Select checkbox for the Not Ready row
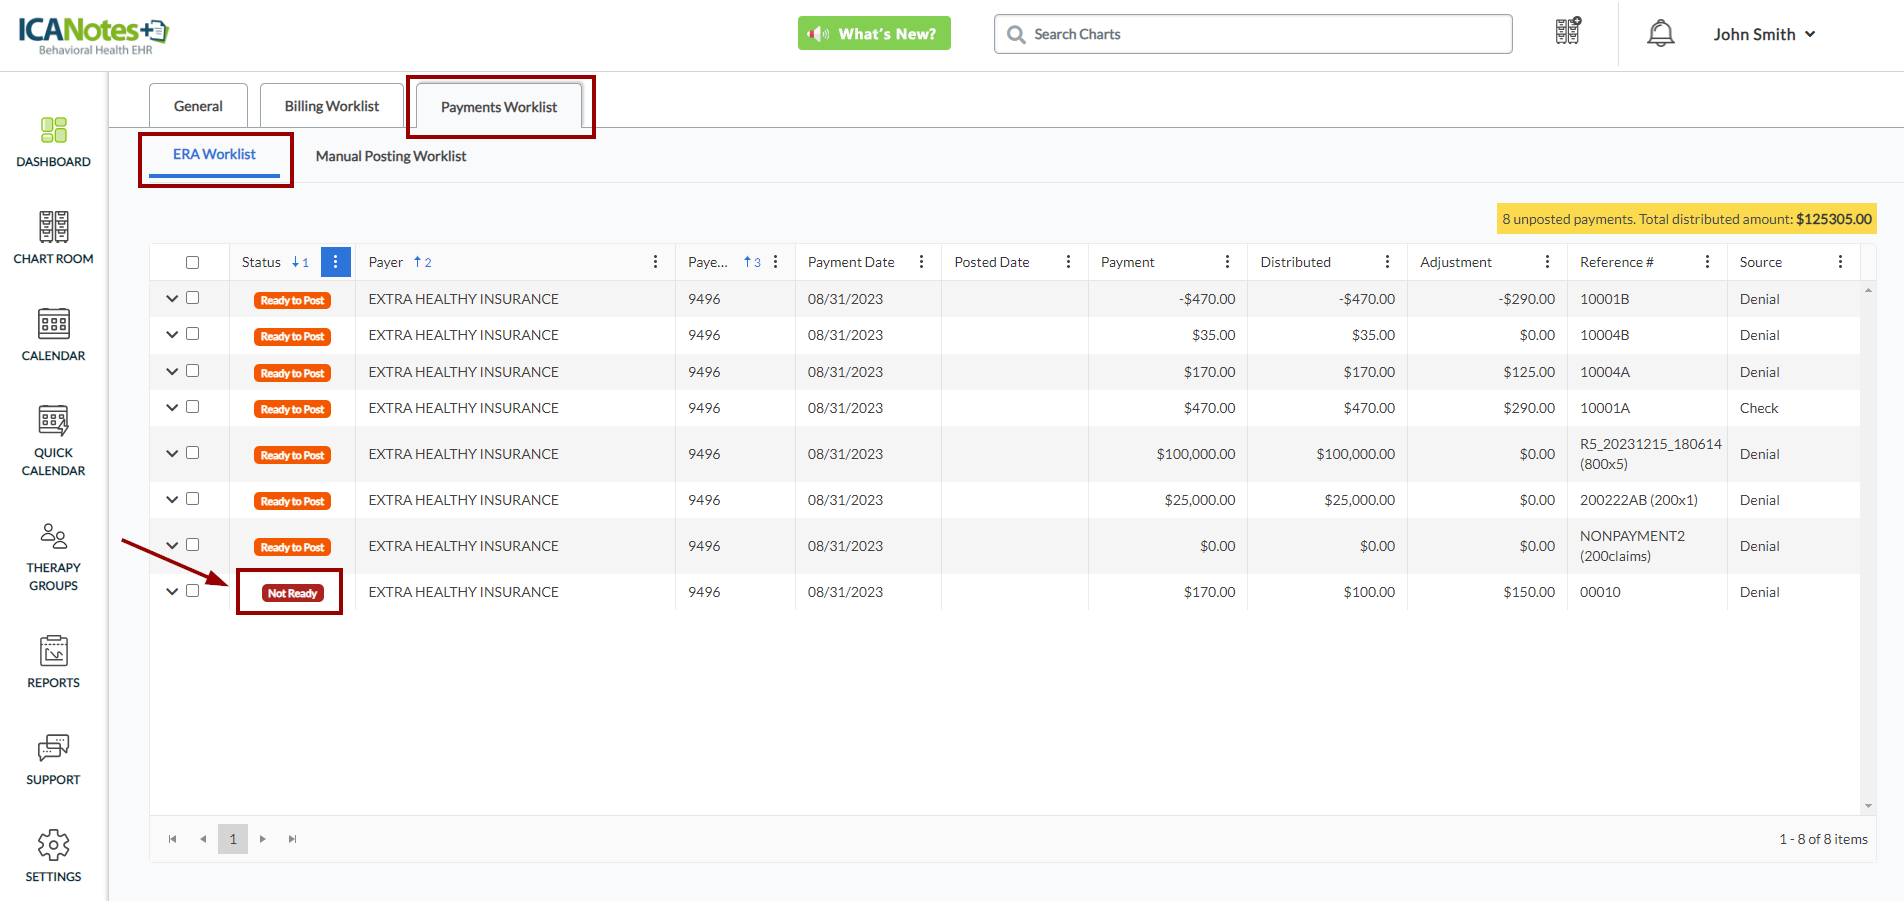 click(x=192, y=591)
